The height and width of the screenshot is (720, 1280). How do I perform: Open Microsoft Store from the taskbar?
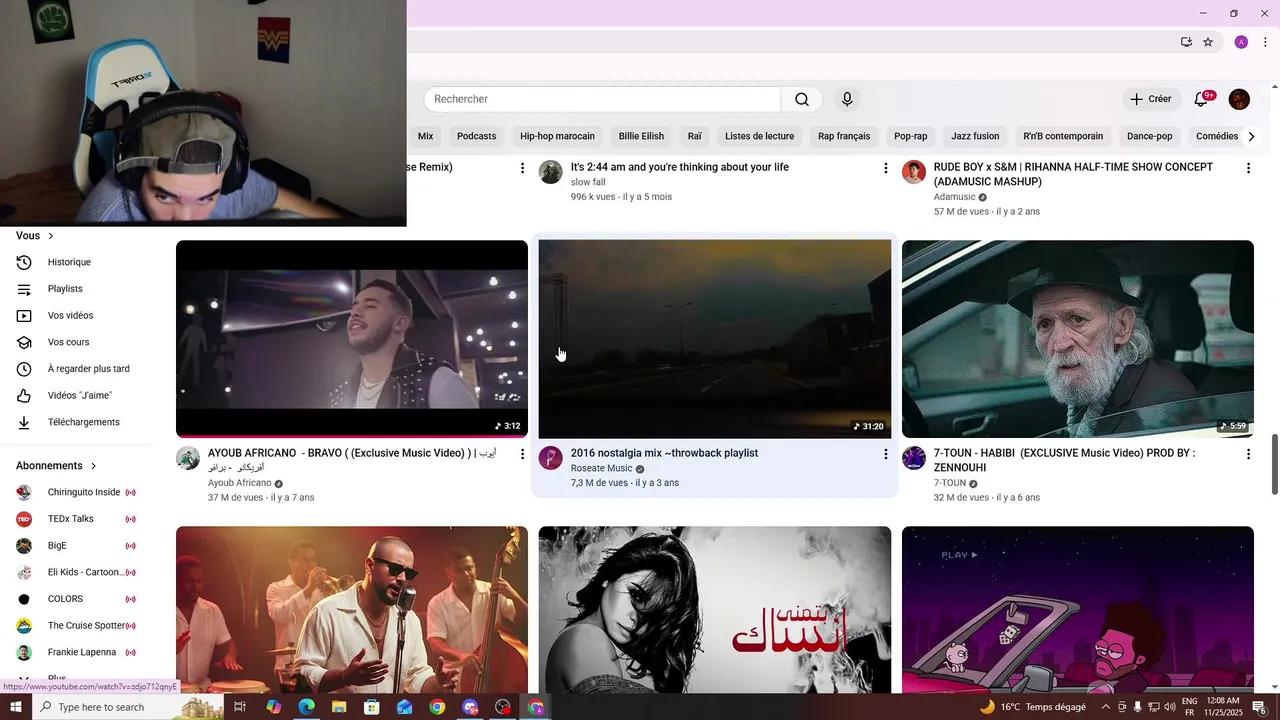[x=372, y=707]
